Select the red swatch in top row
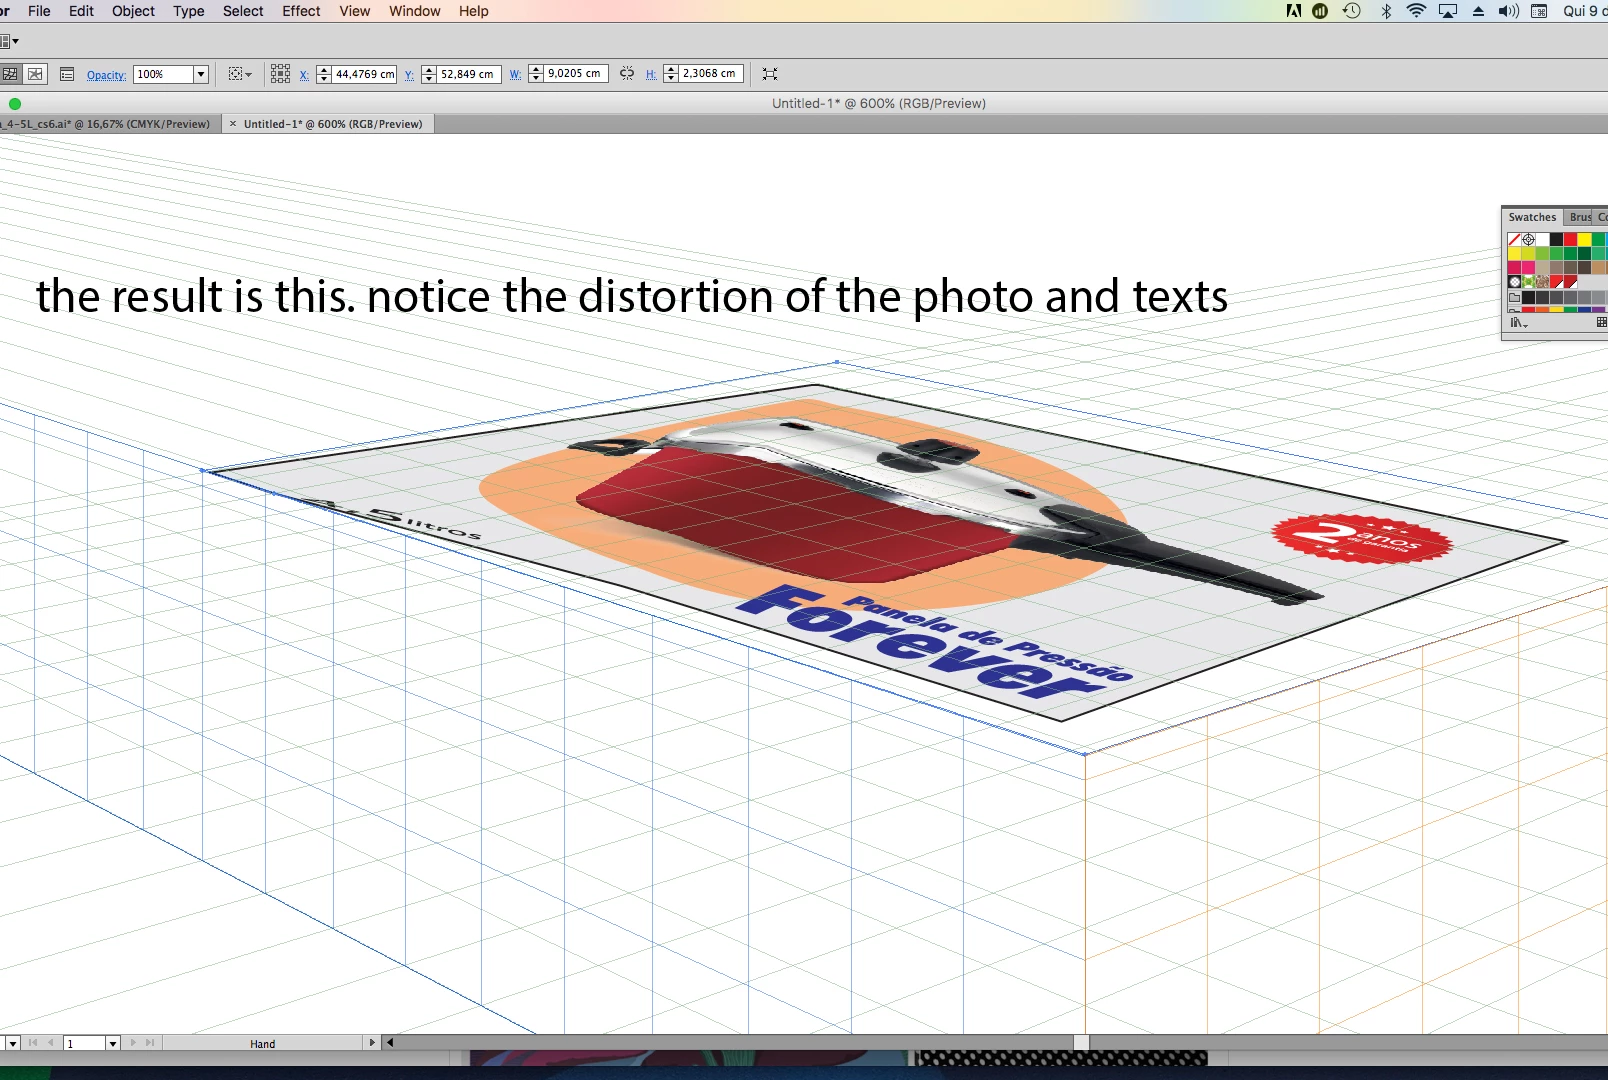1608x1080 pixels. [x=1570, y=239]
